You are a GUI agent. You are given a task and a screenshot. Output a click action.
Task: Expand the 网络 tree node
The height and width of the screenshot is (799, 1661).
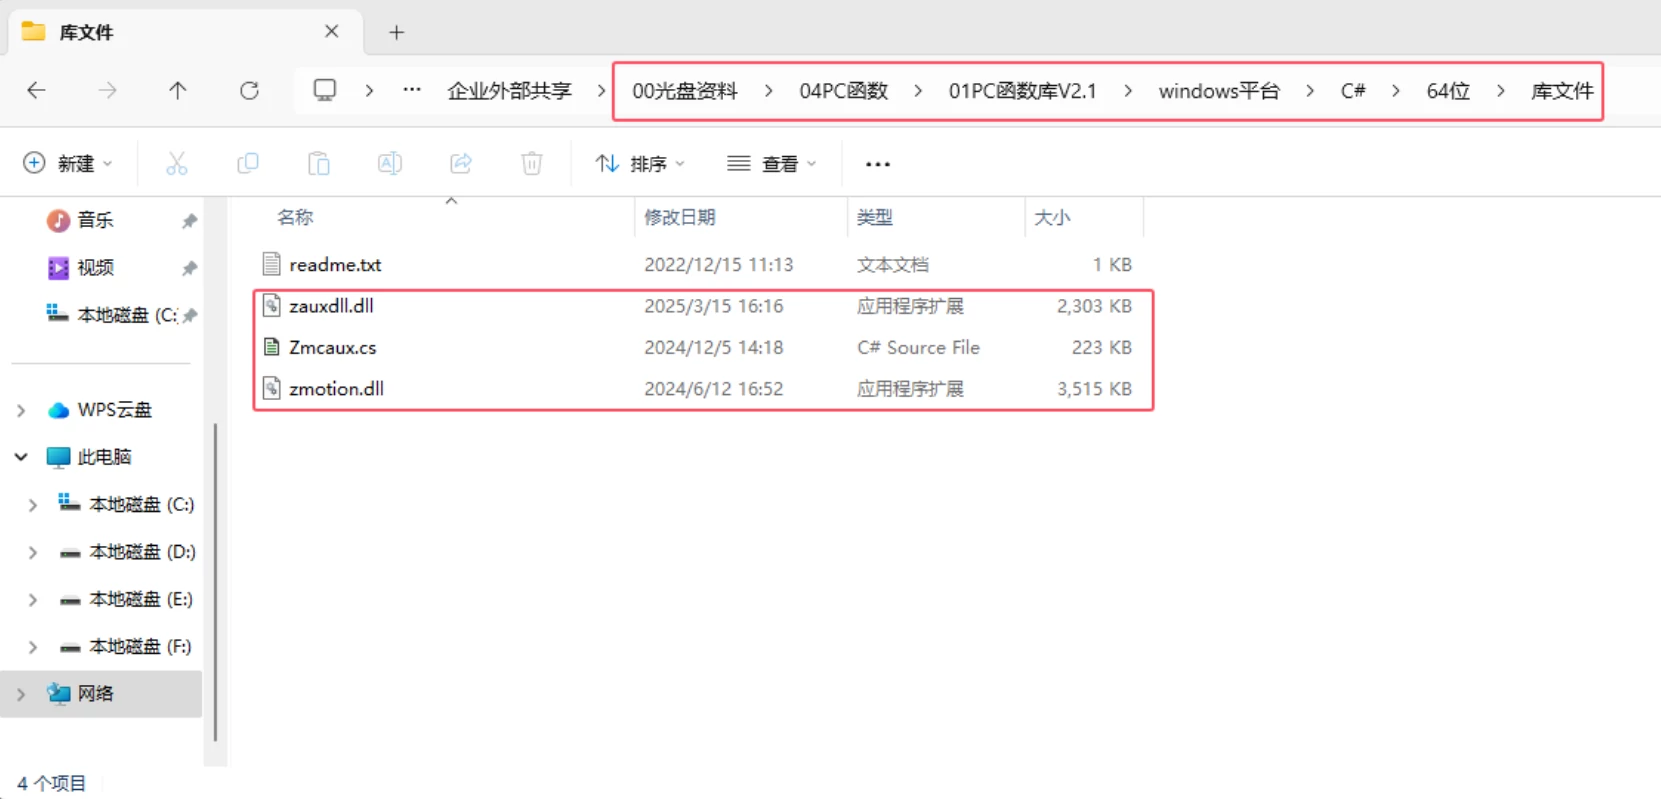click(x=21, y=694)
